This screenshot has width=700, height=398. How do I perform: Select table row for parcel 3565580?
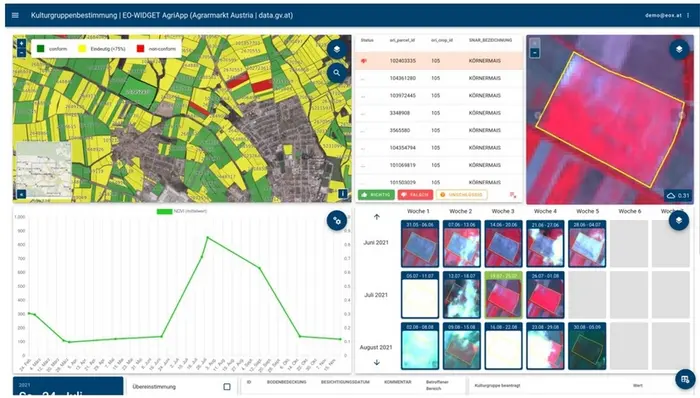[x=439, y=130]
